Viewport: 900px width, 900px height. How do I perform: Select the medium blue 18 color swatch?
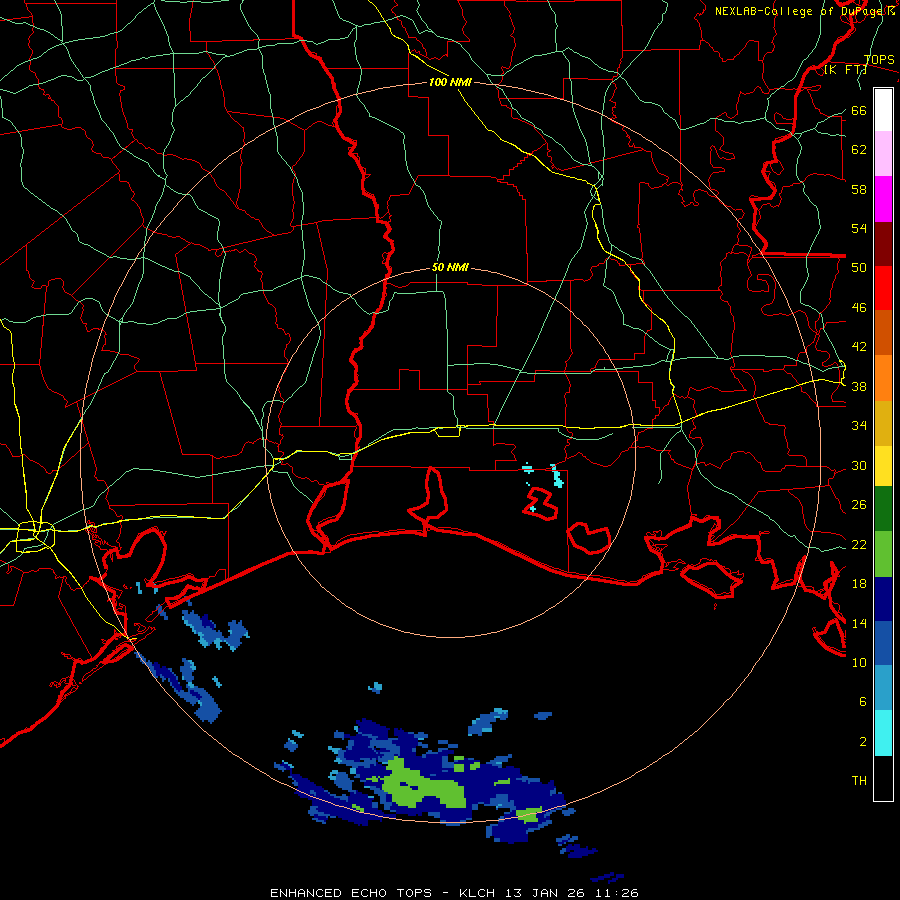(883, 643)
